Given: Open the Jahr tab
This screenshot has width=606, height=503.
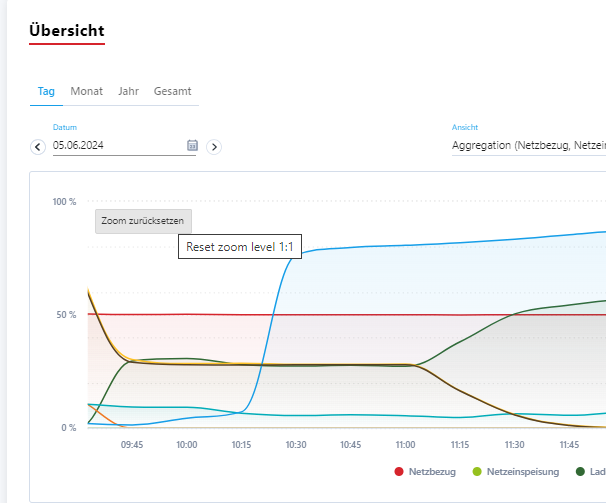Looking at the screenshot, I should pos(128,91).
